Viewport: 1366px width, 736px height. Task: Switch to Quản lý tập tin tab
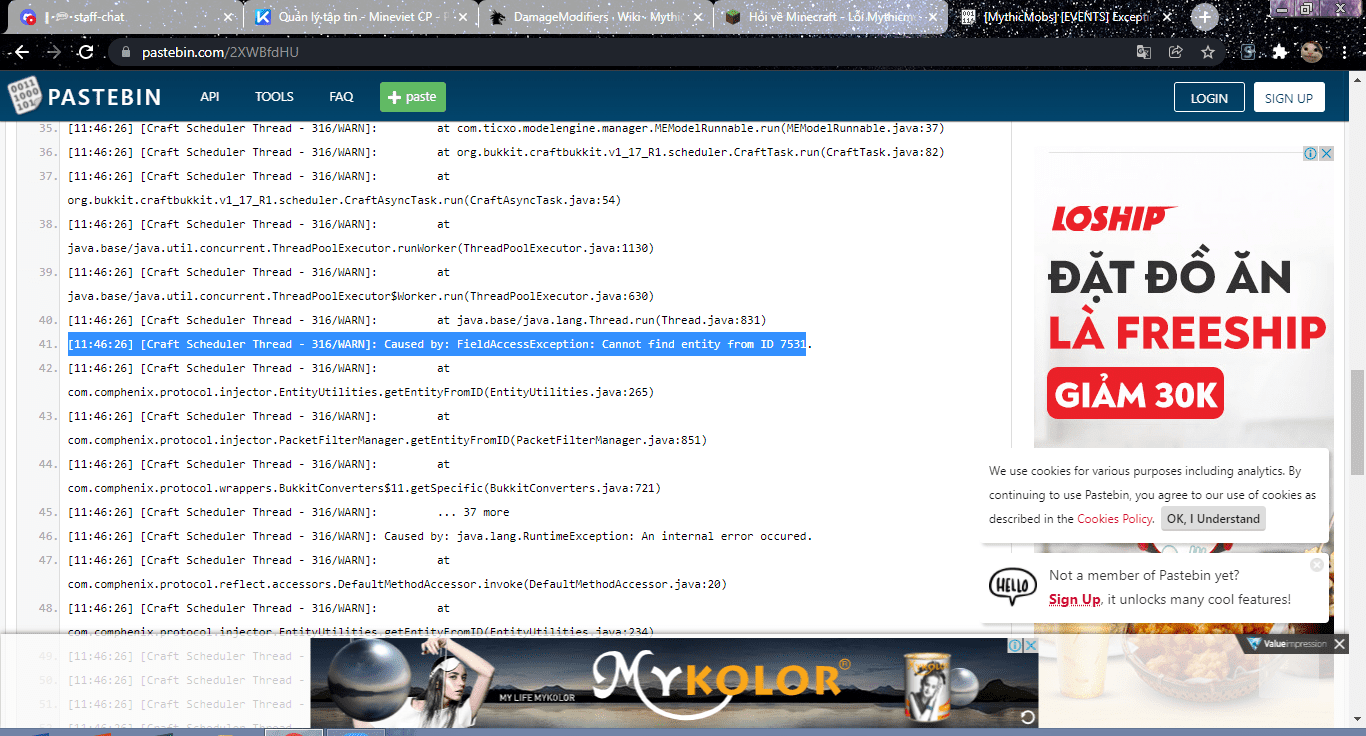pyautogui.click(x=360, y=17)
